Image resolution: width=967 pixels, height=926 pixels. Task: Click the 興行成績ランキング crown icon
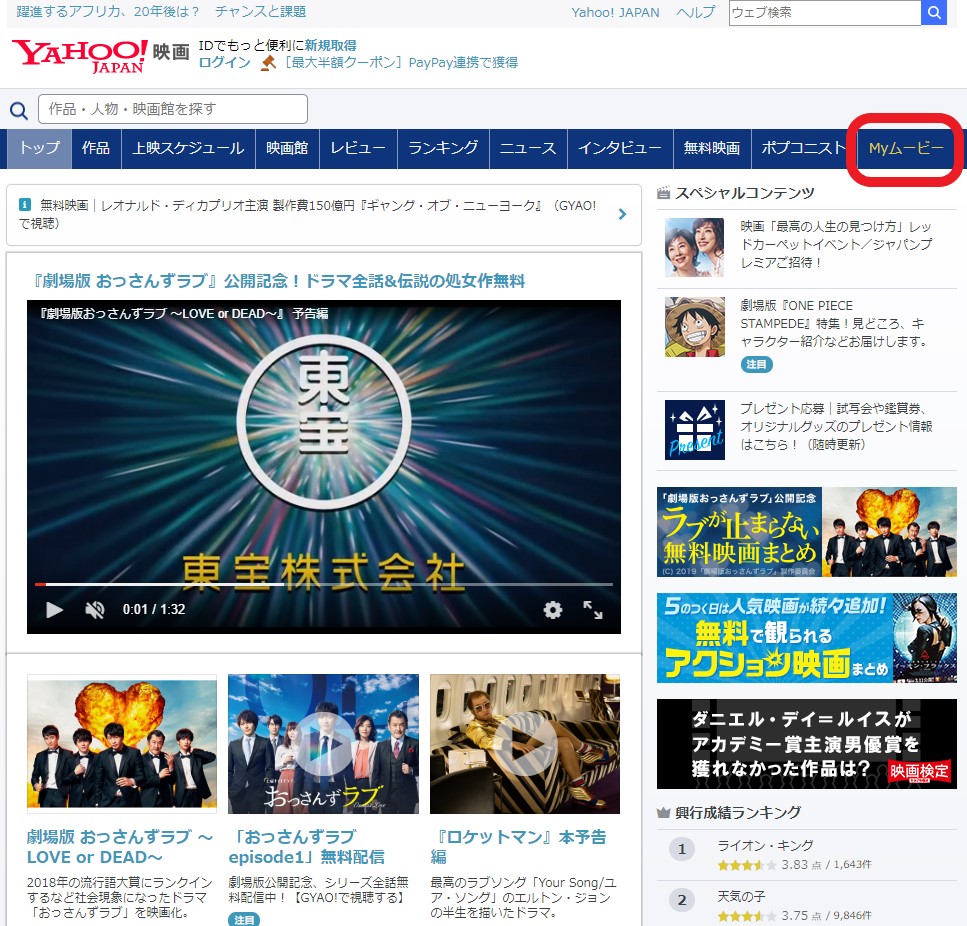664,813
